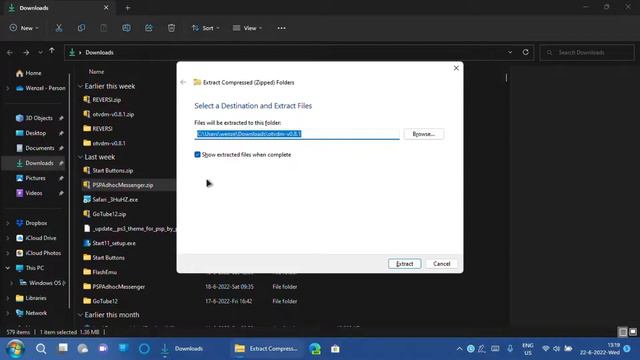Go forward with Explorer forward arrow
The image size is (640, 360).
(26, 53)
